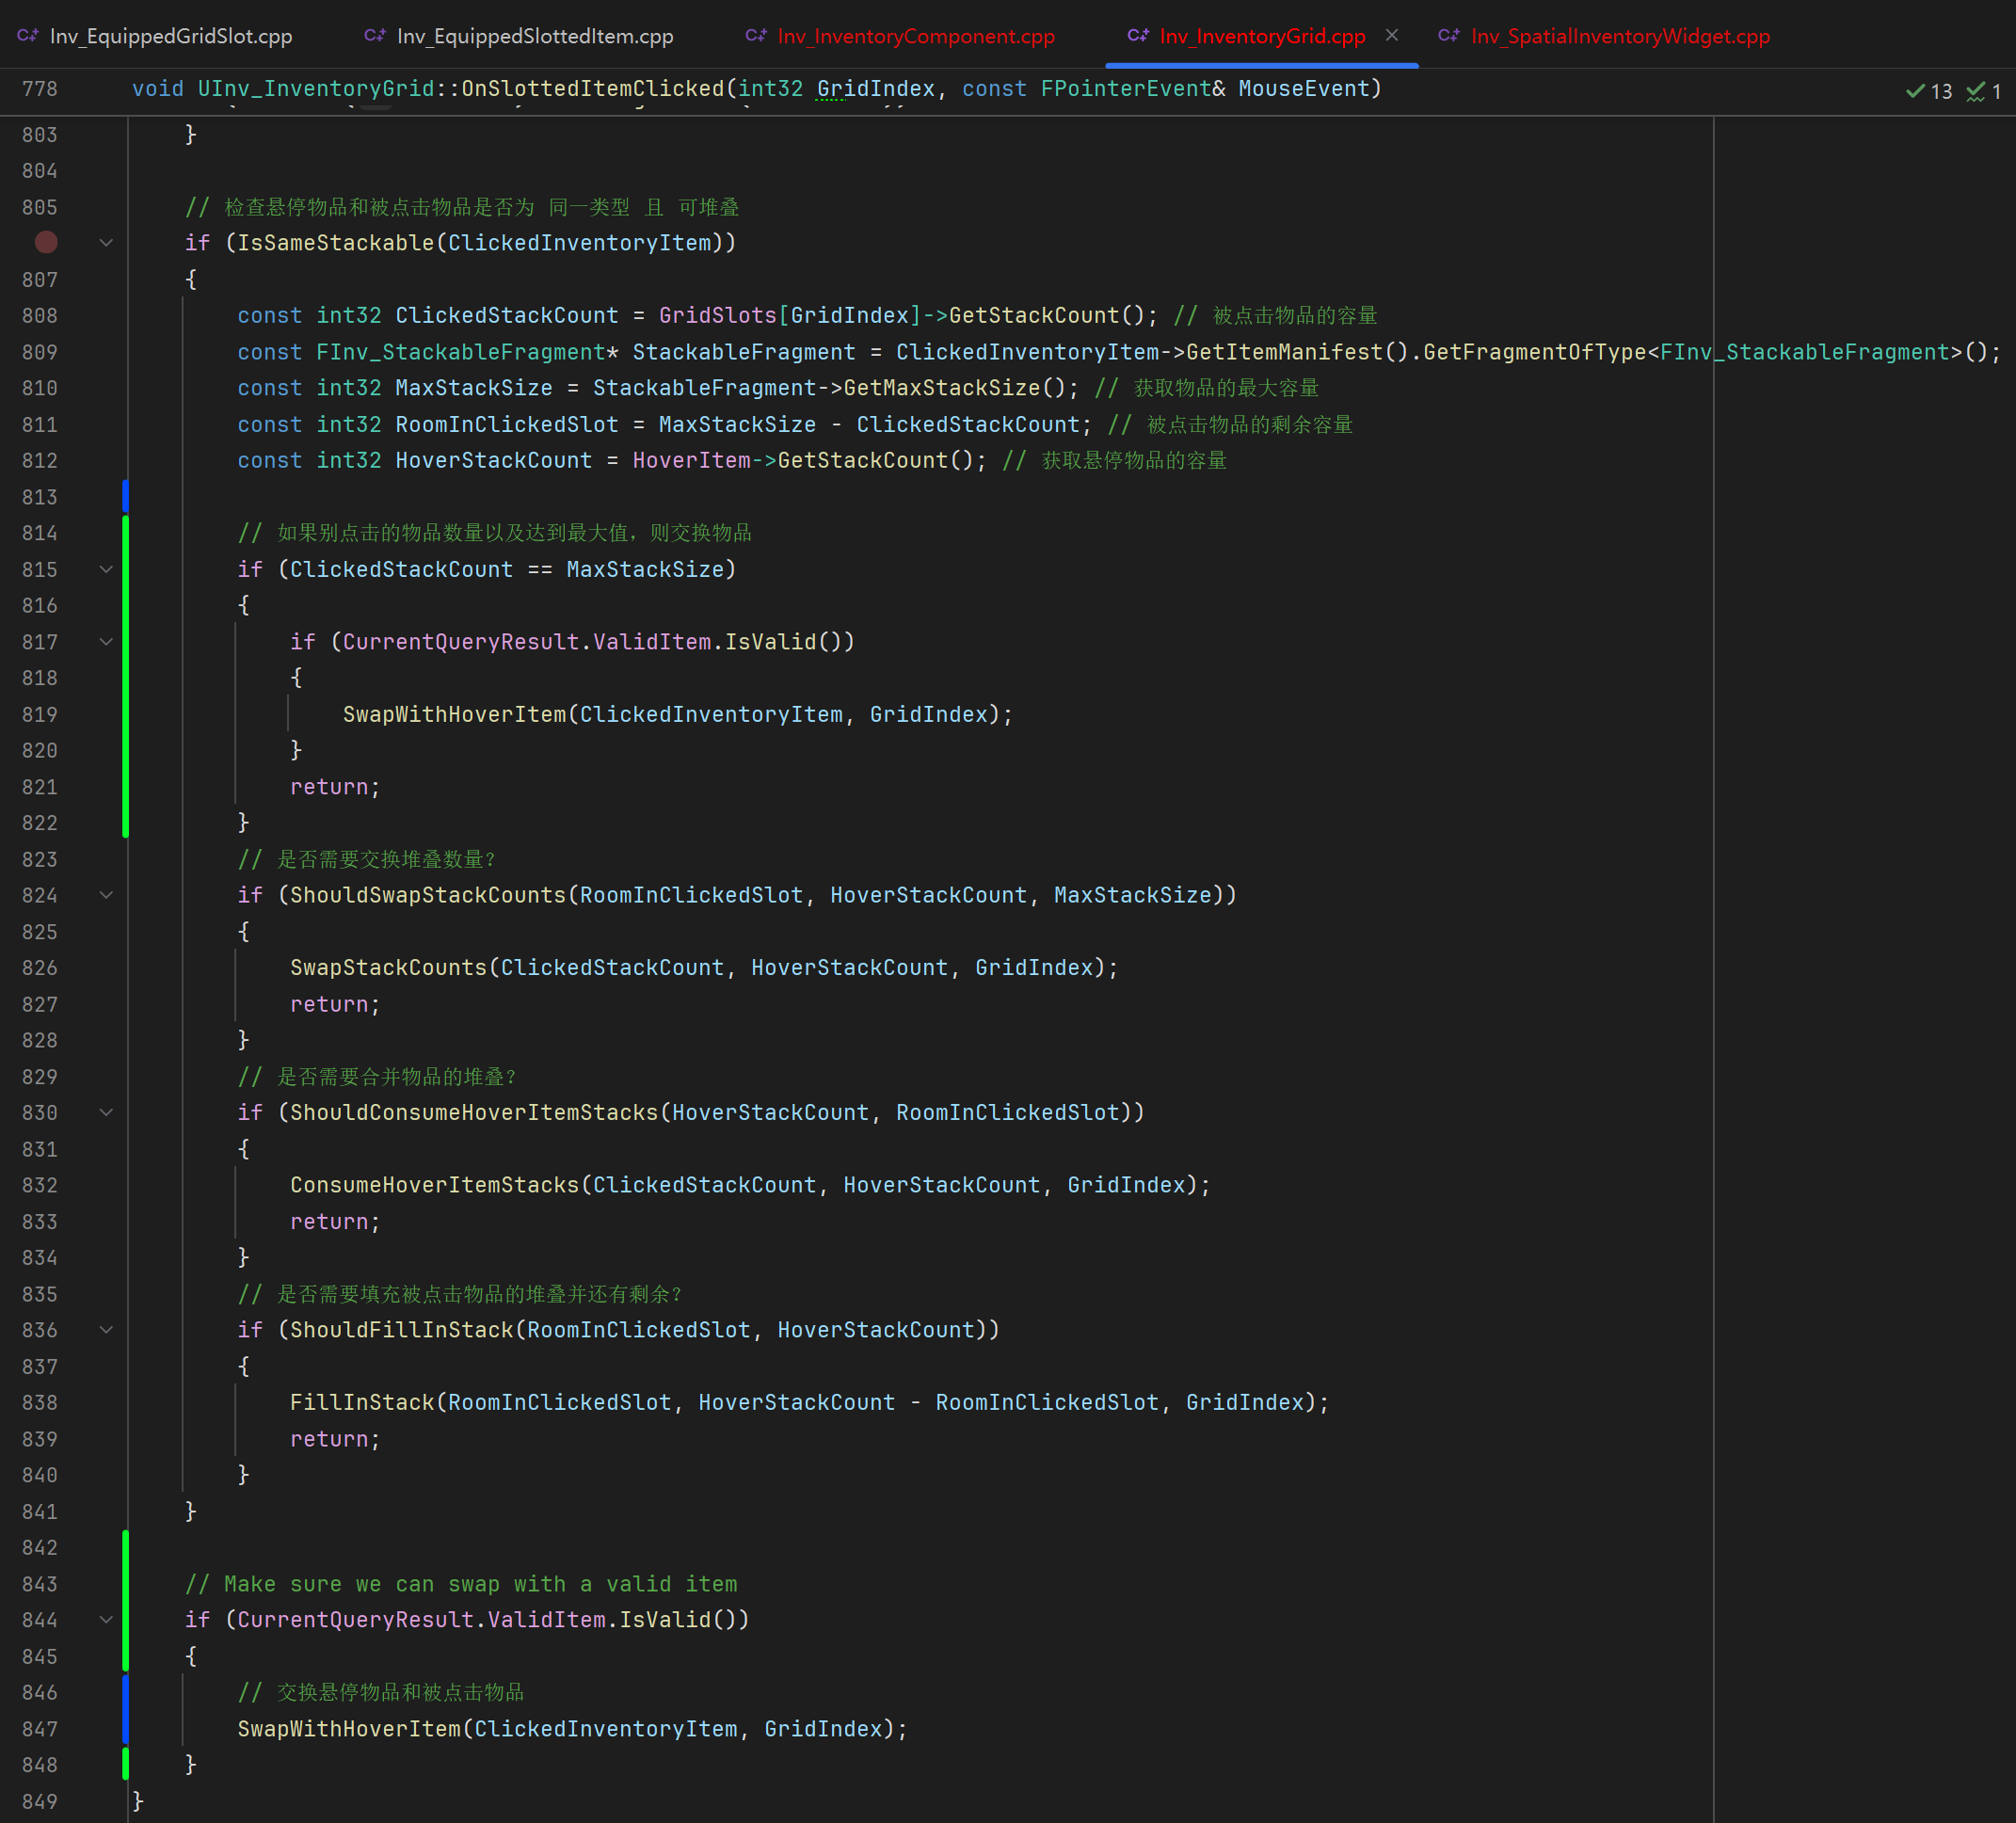This screenshot has width=2016, height=1823.
Task: Click the OnSlottedItemClicked sticky function header
Action: 592,89
